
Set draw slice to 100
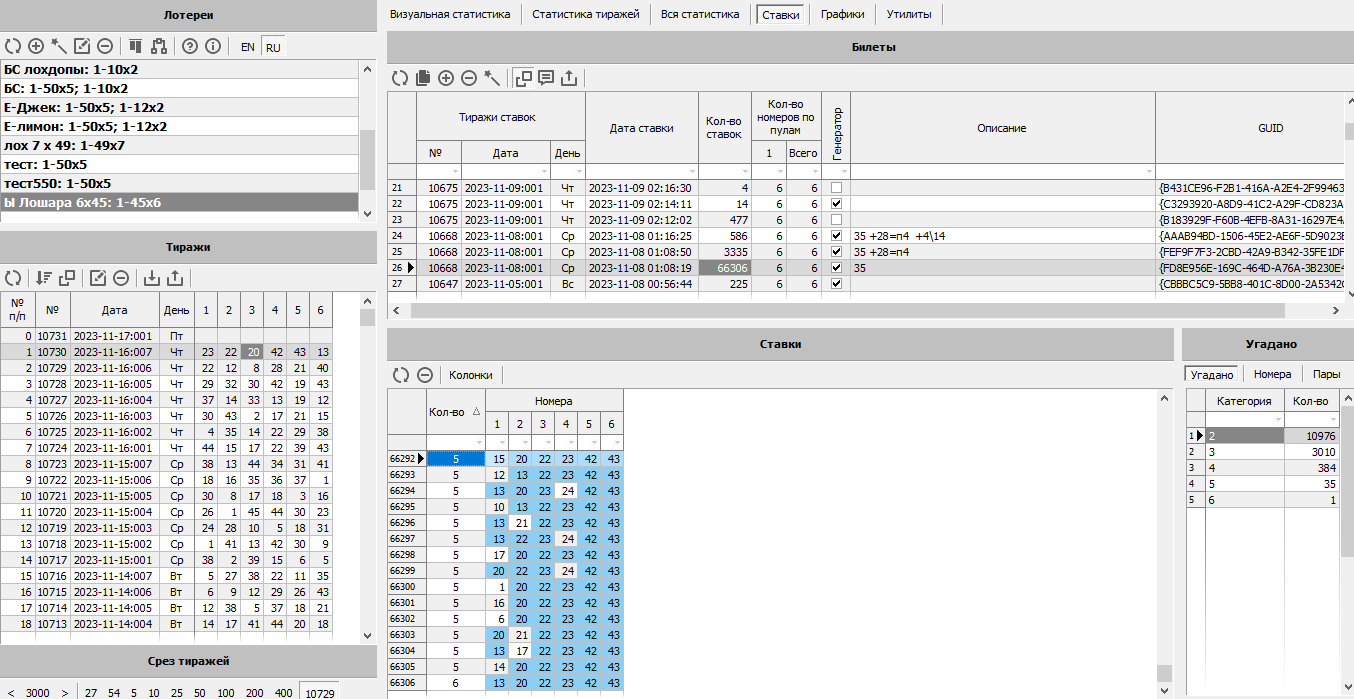(x=226, y=693)
